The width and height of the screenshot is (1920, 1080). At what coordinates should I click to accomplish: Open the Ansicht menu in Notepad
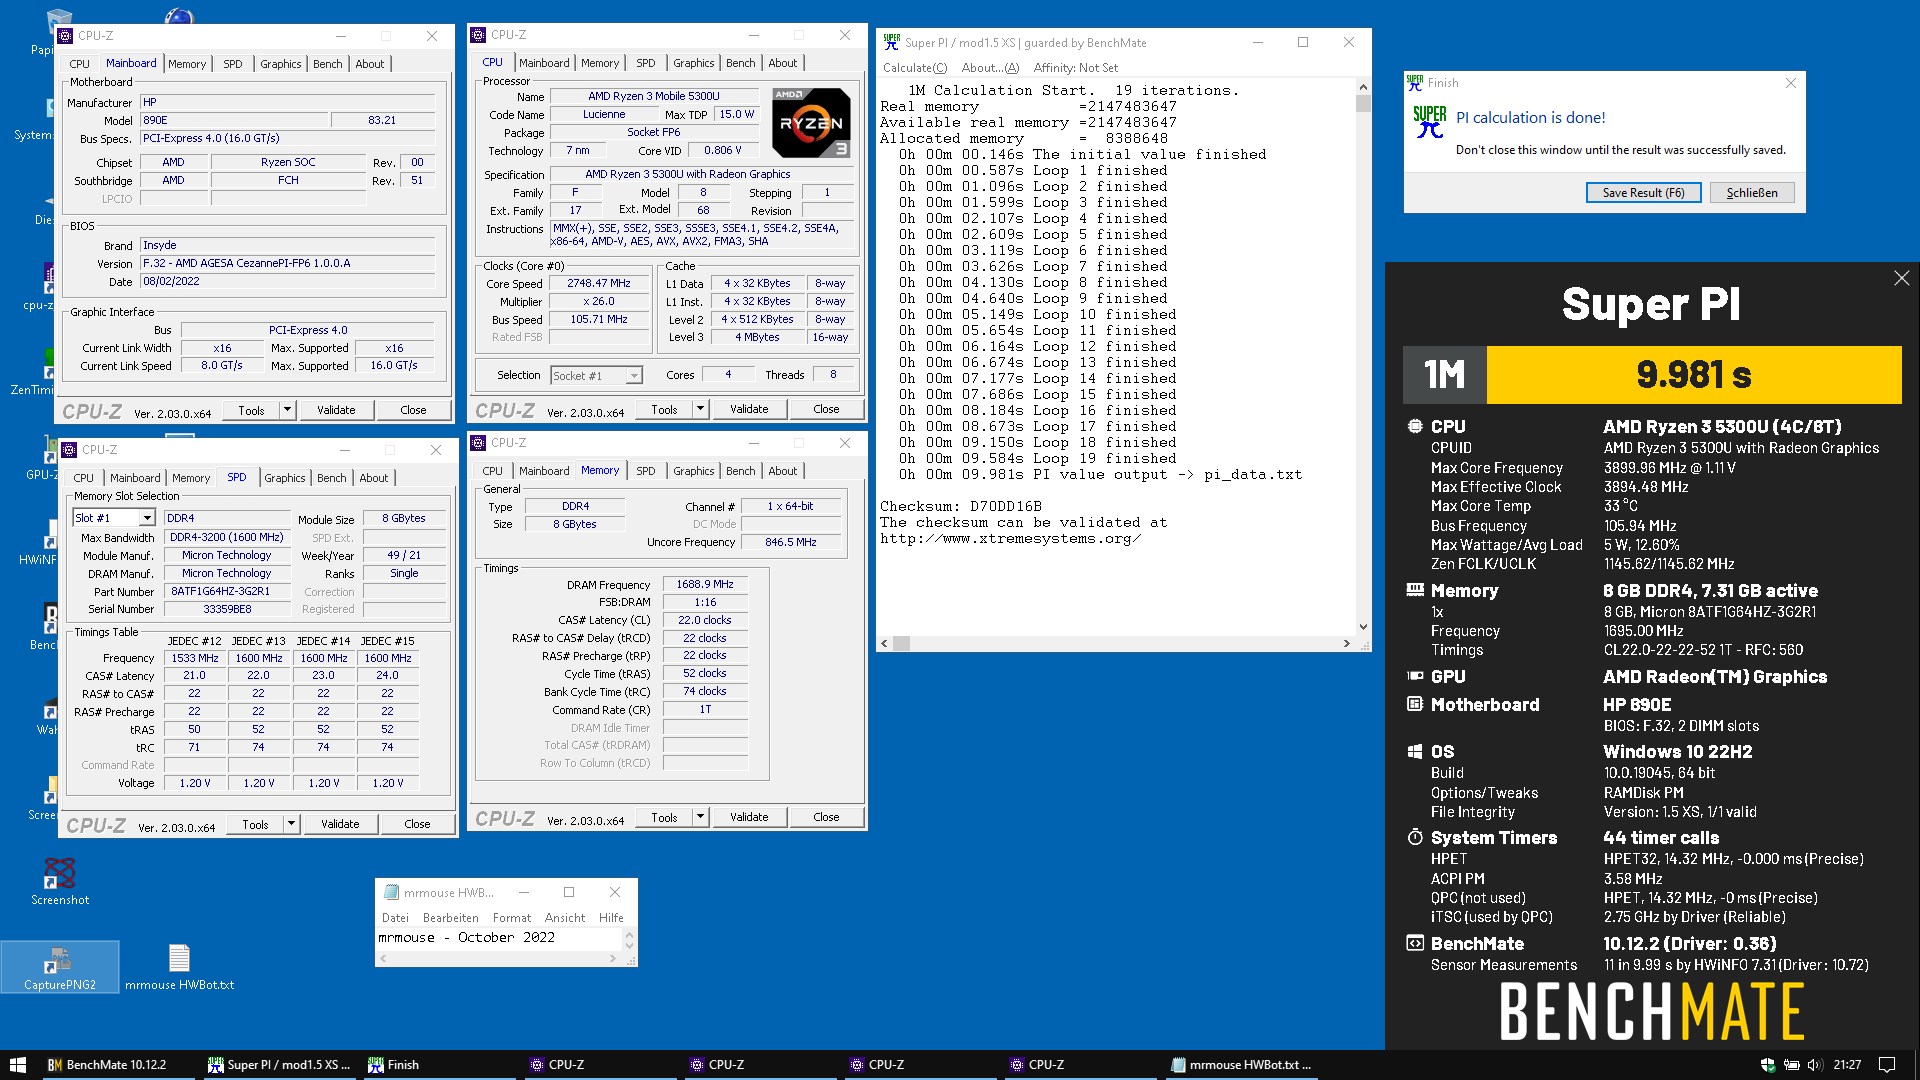(565, 918)
